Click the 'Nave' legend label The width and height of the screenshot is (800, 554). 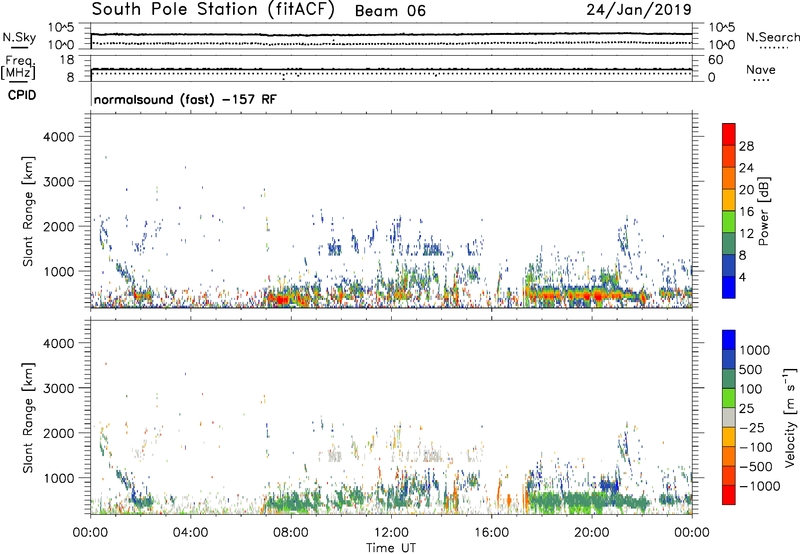pyautogui.click(x=760, y=70)
